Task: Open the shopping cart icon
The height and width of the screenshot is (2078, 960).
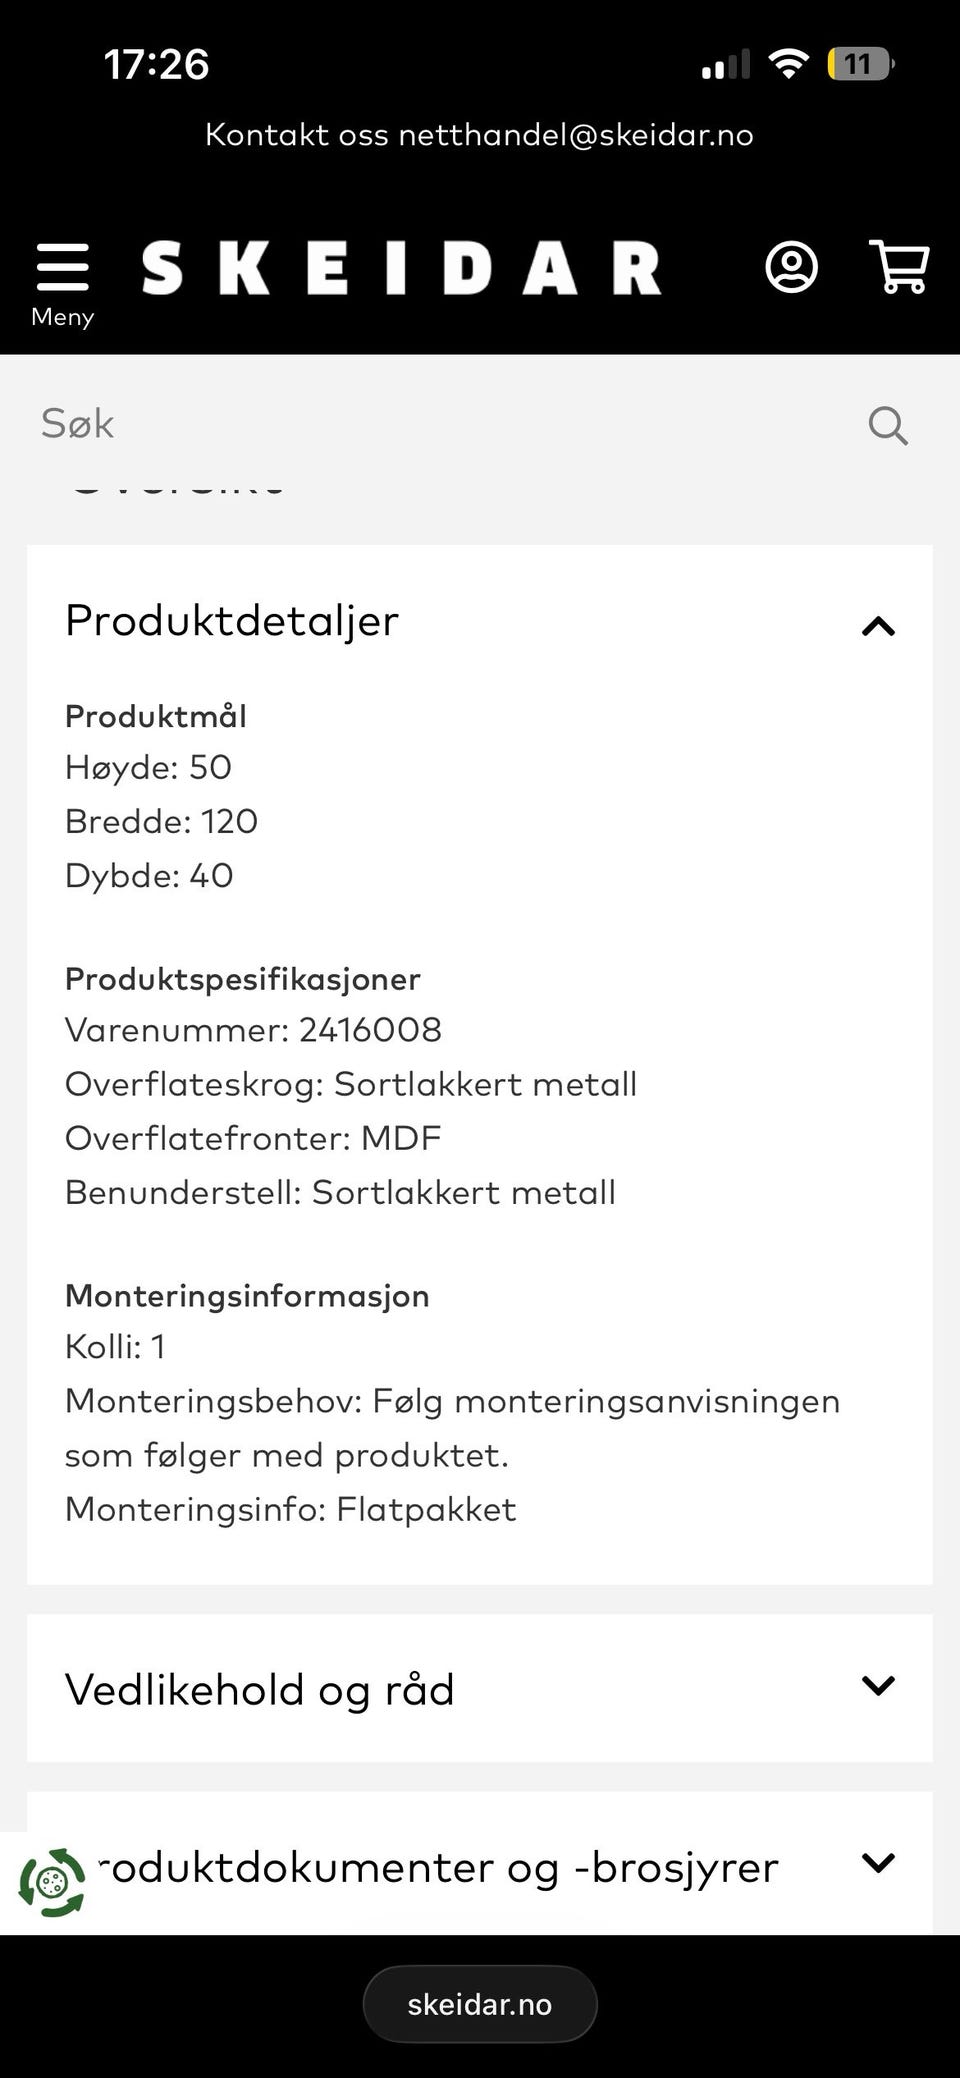Action: point(899,267)
